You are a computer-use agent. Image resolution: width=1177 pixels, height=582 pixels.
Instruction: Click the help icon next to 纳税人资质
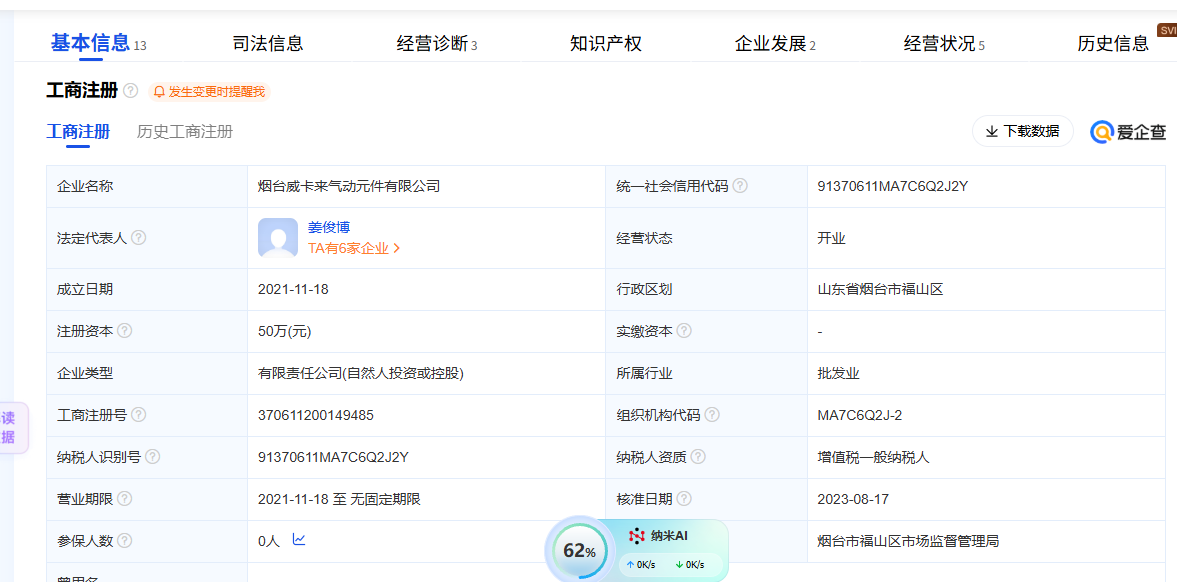click(698, 457)
